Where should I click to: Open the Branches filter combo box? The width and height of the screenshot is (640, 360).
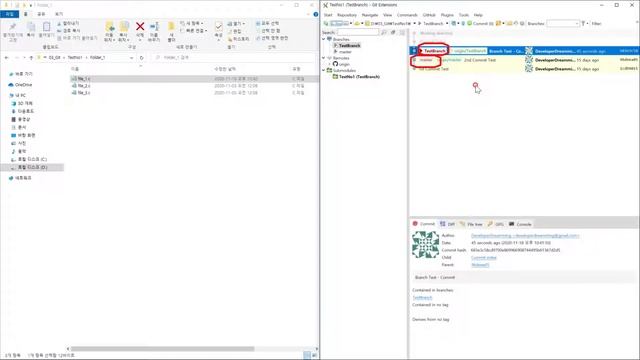click(x=563, y=24)
